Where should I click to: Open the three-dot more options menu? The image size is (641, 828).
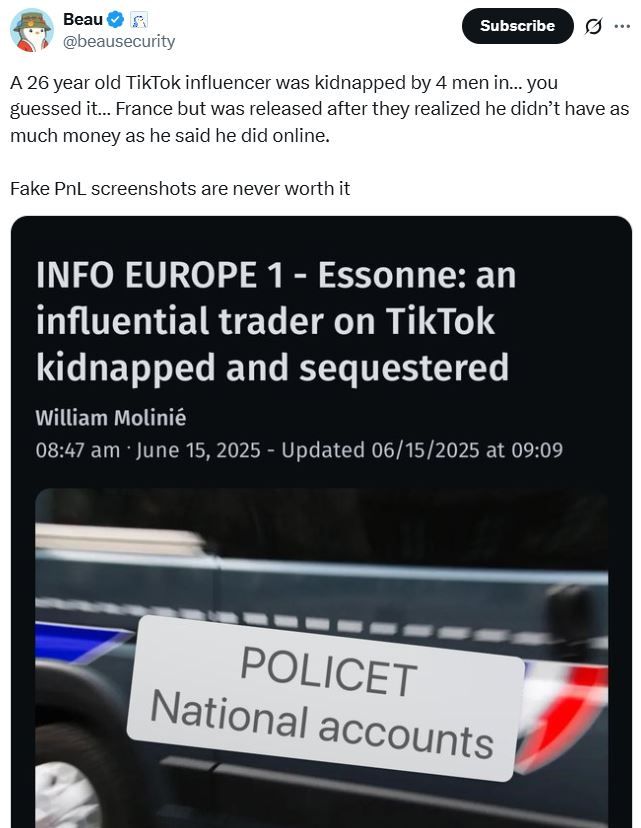point(622,26)
